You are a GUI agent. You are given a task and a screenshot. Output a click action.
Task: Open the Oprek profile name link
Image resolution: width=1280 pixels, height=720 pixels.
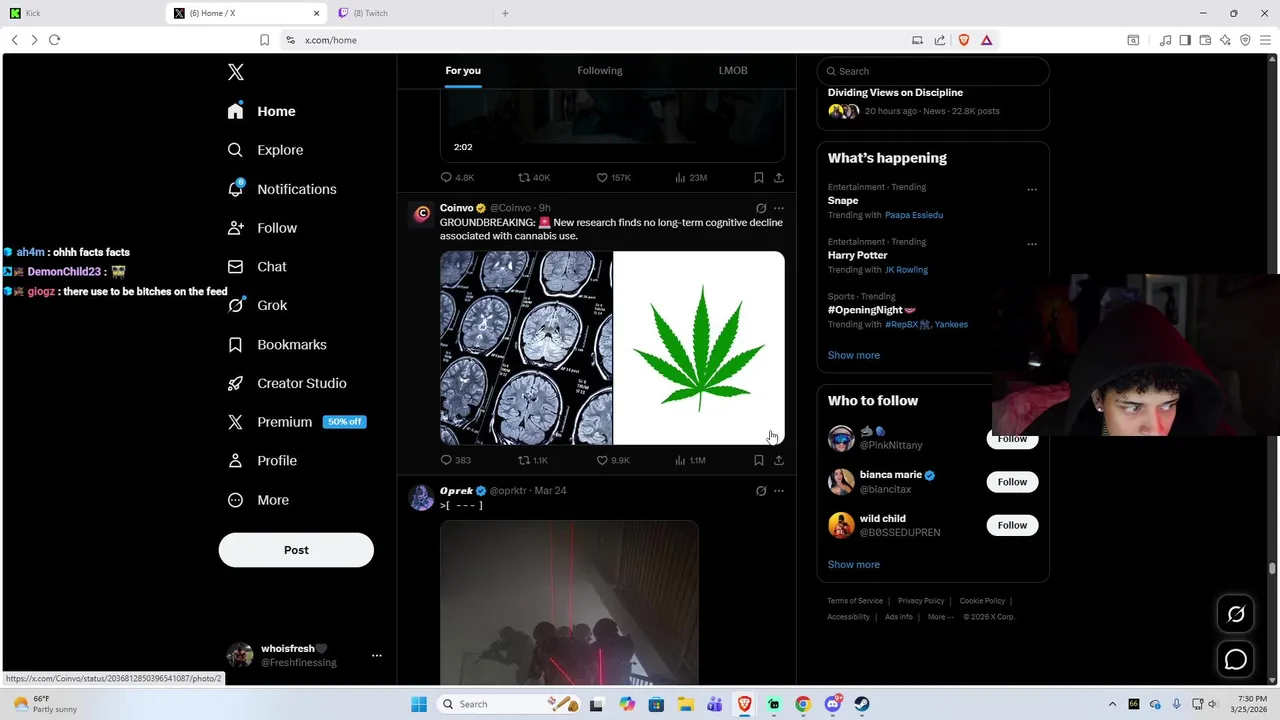(456, 491)
